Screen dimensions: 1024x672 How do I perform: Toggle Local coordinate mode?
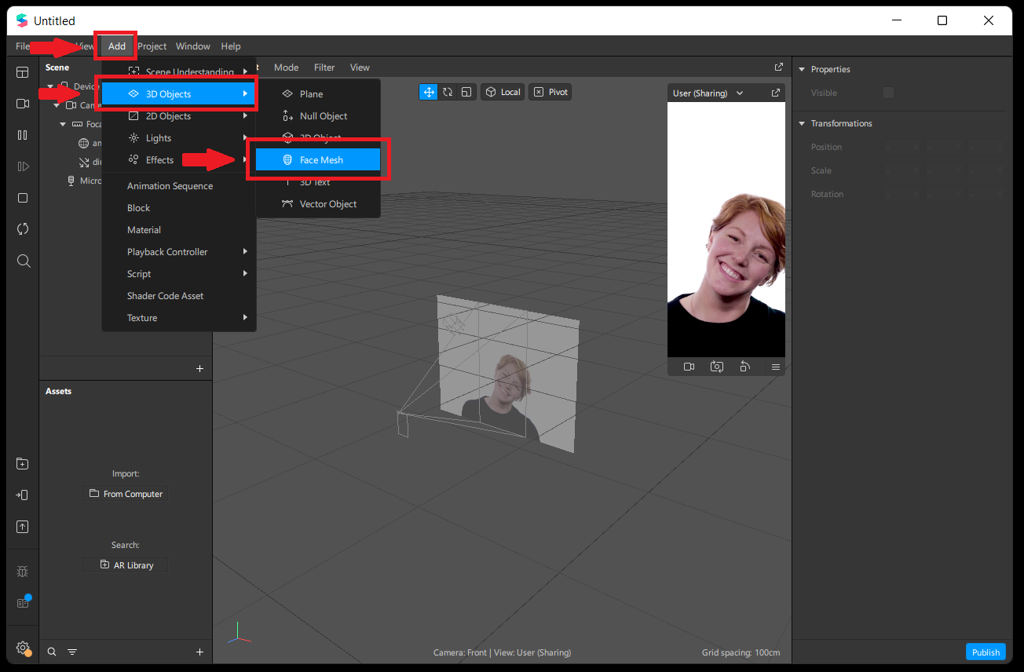(503, 92)
